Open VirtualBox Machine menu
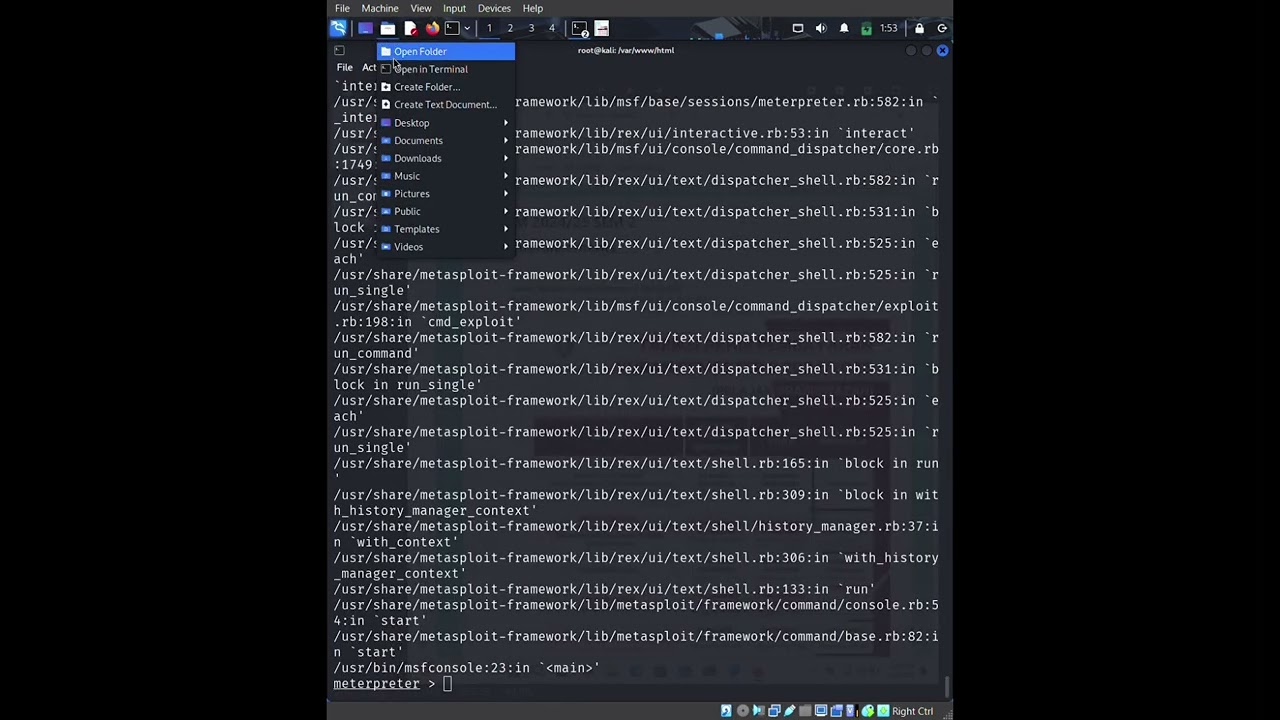This screenshot has height=720, width=1280. (x=380, y=8)
